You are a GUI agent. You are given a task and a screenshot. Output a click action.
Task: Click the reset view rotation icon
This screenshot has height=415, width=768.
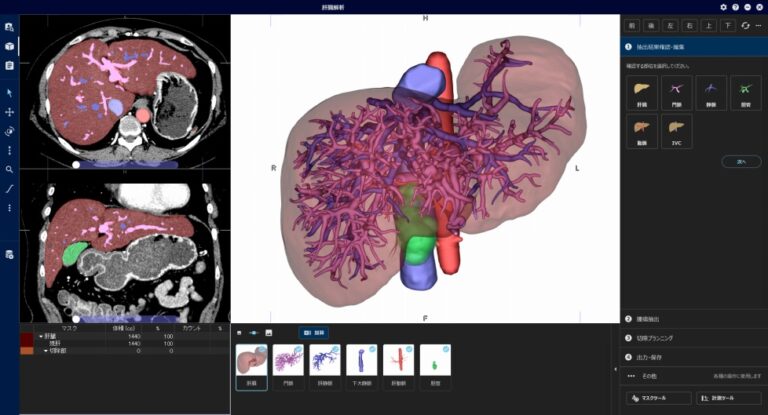[745, 24]
